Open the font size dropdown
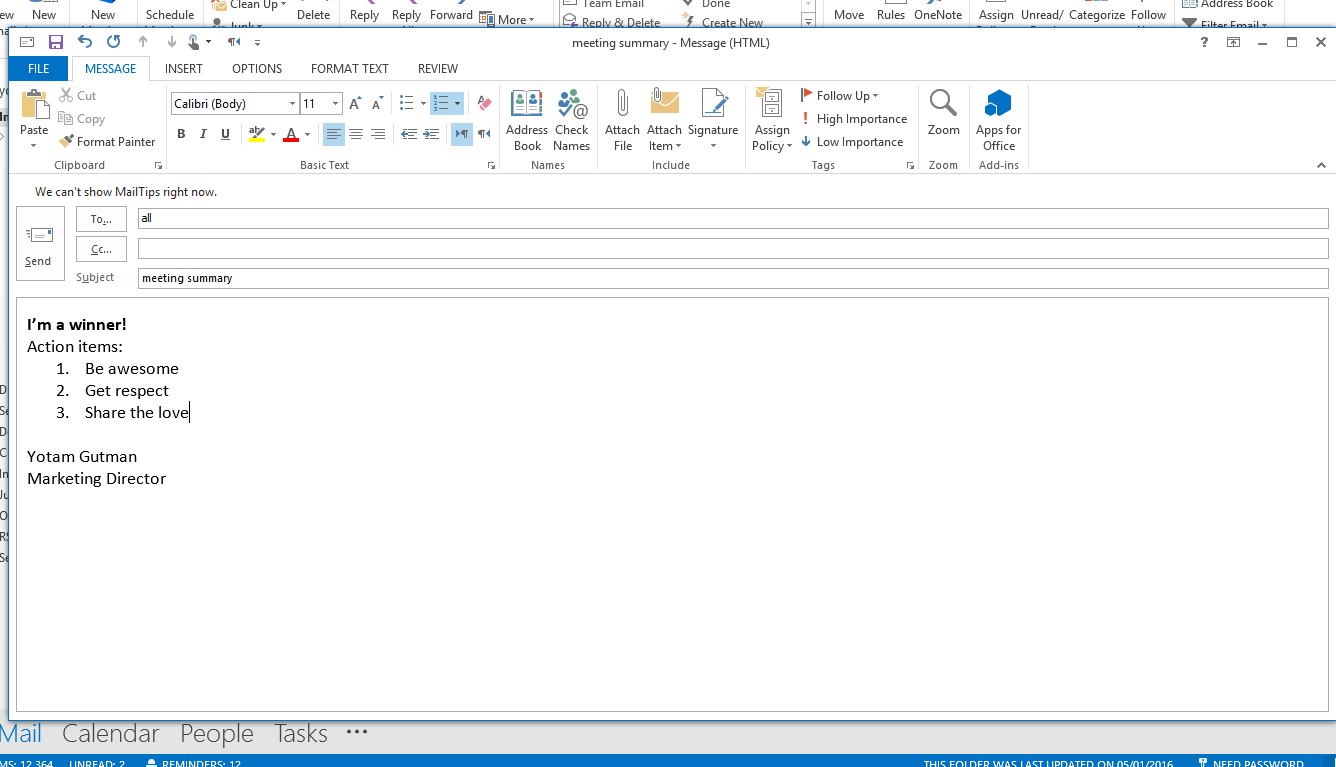The width and height of the screenshot is (1336, 767). pyautogui.click(x=335, y=104)
